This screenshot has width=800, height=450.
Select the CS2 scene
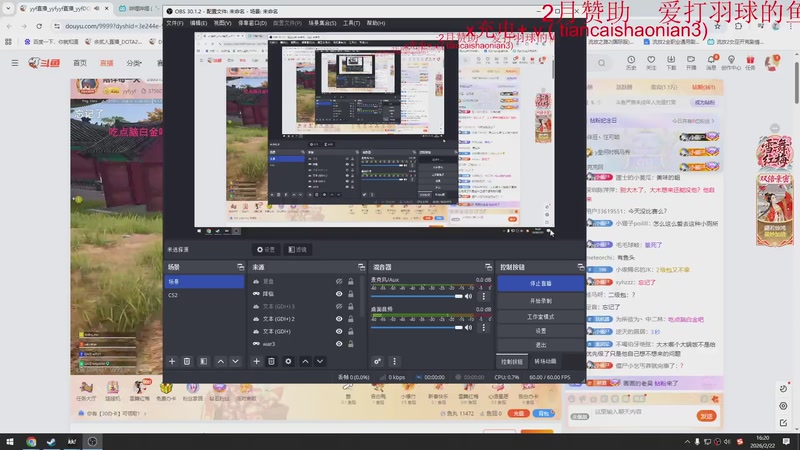[x=205, y=295]
